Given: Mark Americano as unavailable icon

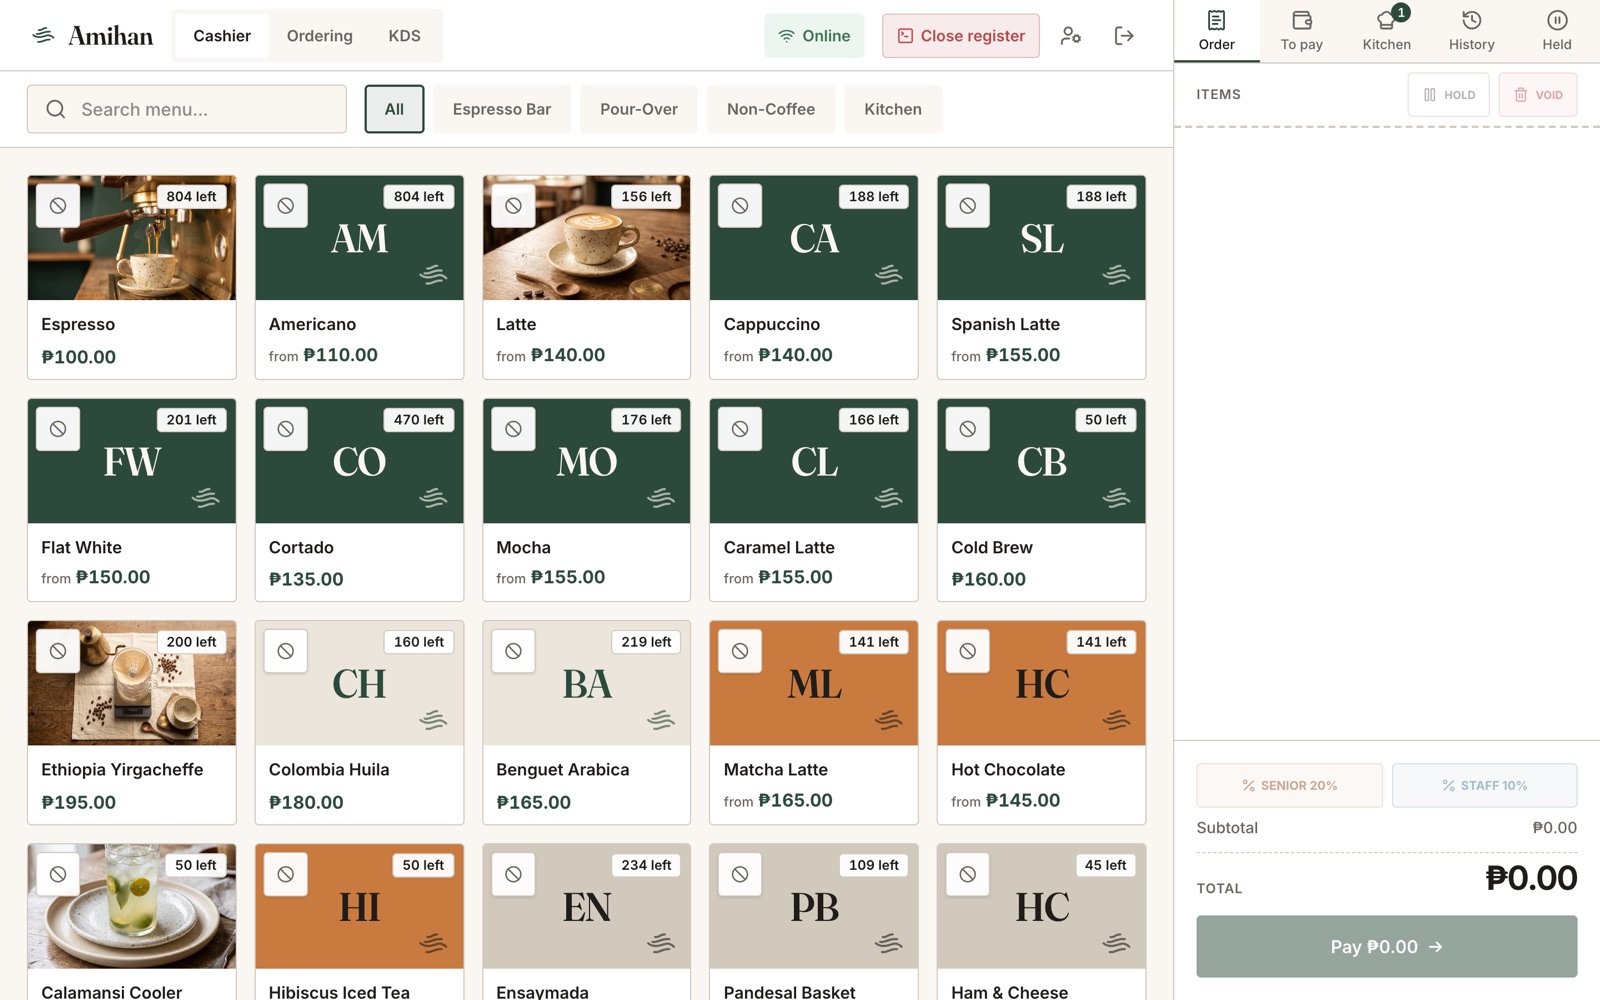Looking at the screenshot, I should 286,206.
